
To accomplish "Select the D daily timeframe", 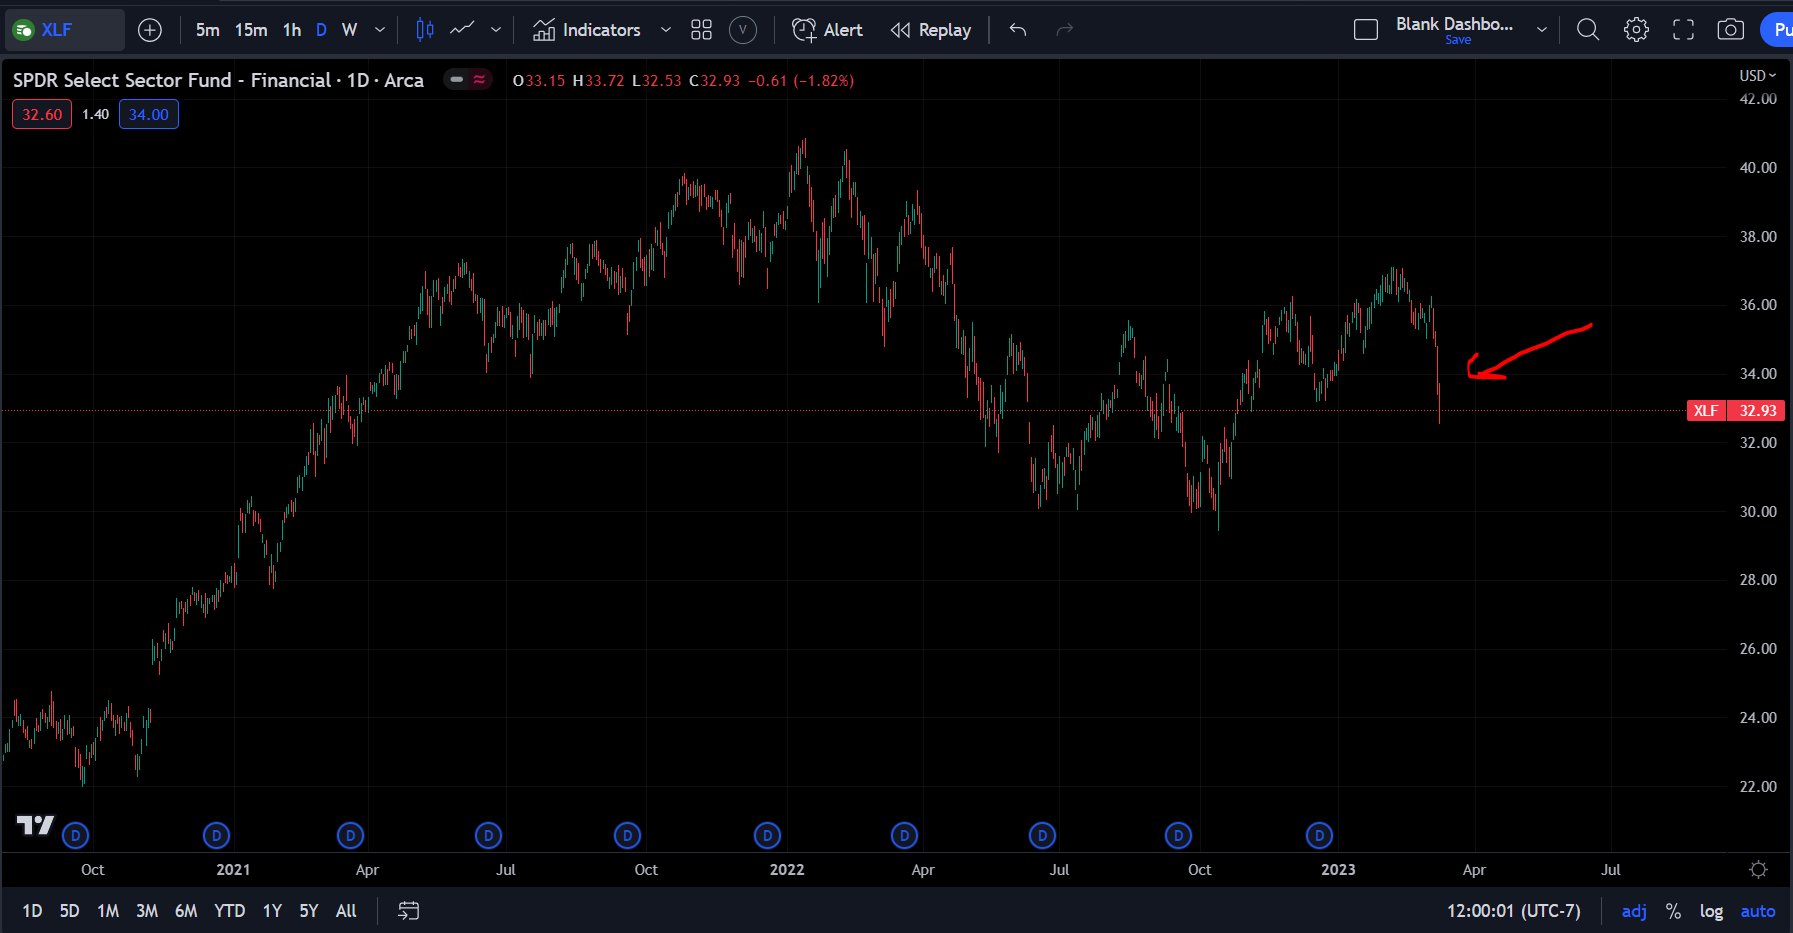I will 321,30.
